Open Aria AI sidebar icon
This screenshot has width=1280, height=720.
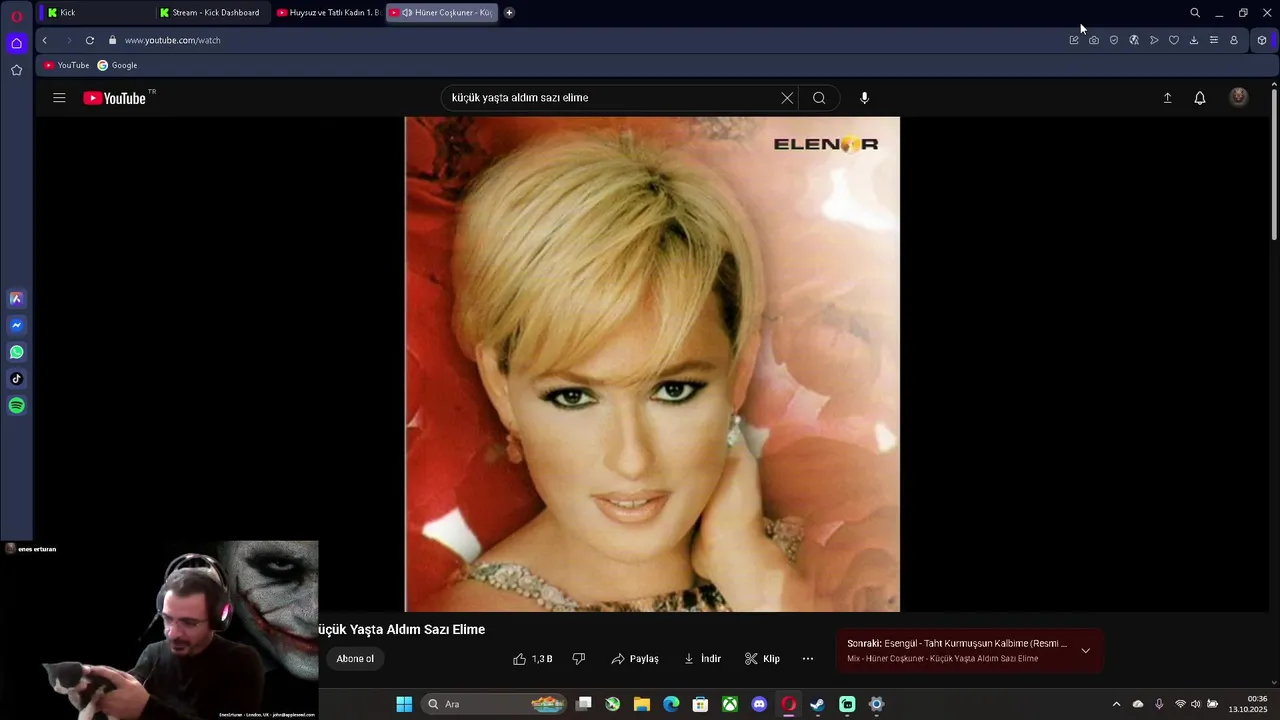(x=16, y=298)
